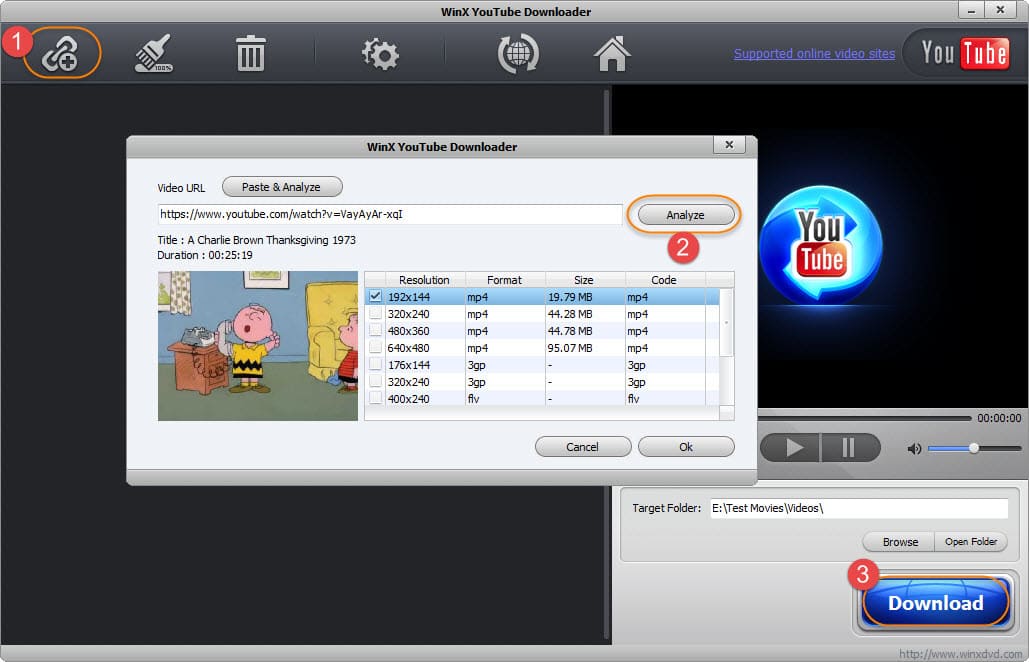Image resolution: width=1029 pixels, height=662 pixels.
Task: Open the Settings gear icon
Action: [381, 54]
